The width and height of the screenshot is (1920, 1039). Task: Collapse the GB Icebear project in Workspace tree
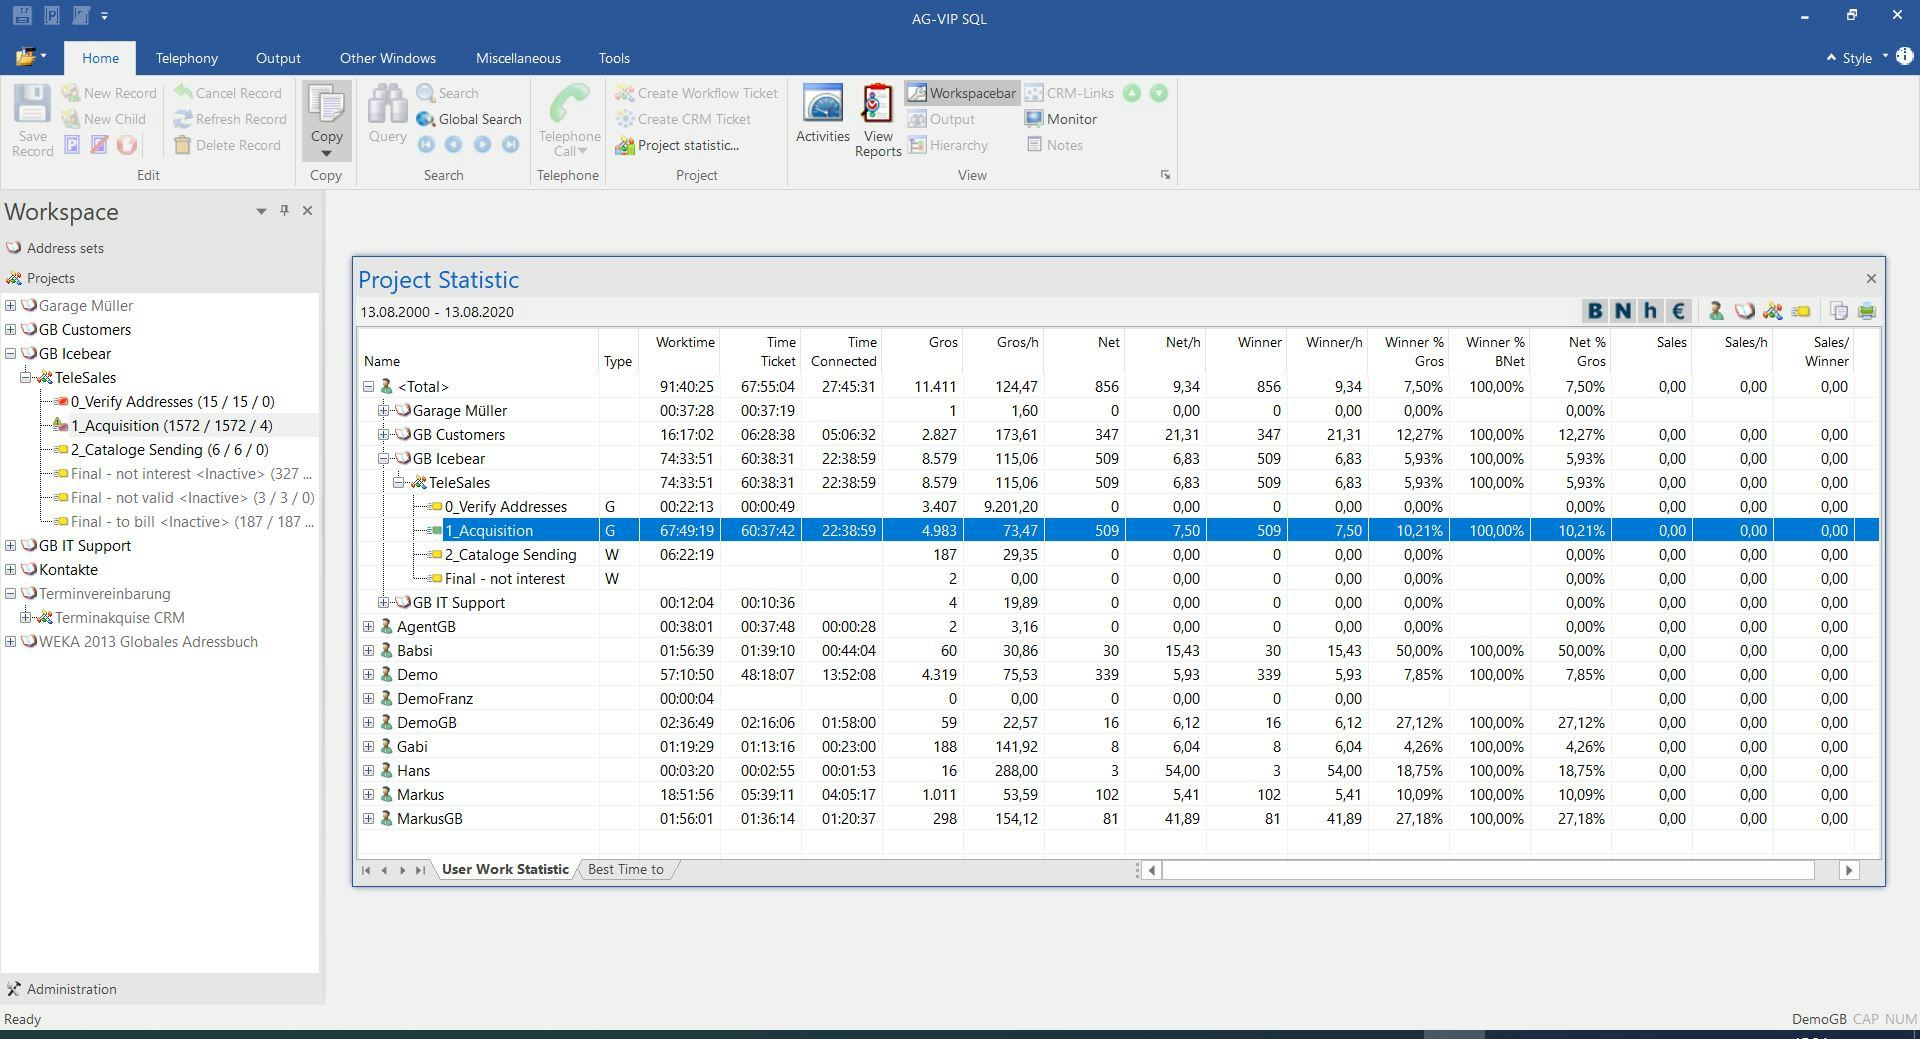pos(10,354)
